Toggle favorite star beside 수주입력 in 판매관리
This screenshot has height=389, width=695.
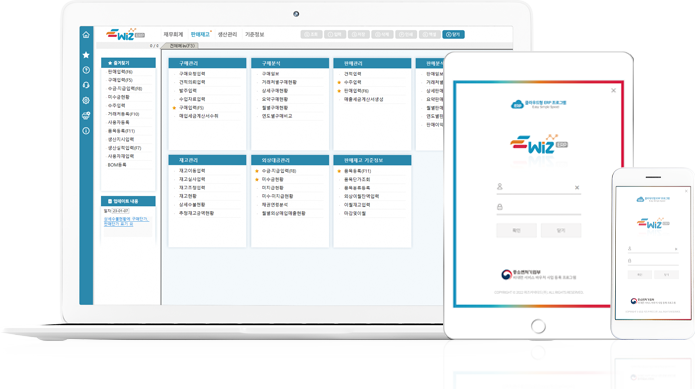(x=339, y=82)
